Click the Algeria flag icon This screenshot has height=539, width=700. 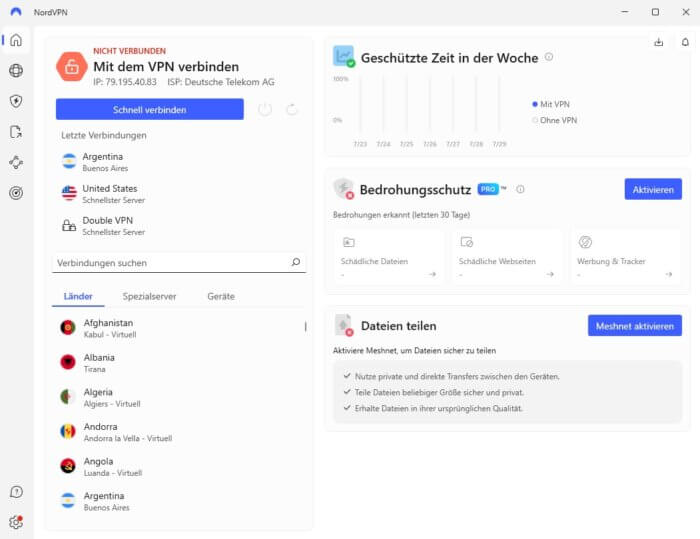(68, 397)
